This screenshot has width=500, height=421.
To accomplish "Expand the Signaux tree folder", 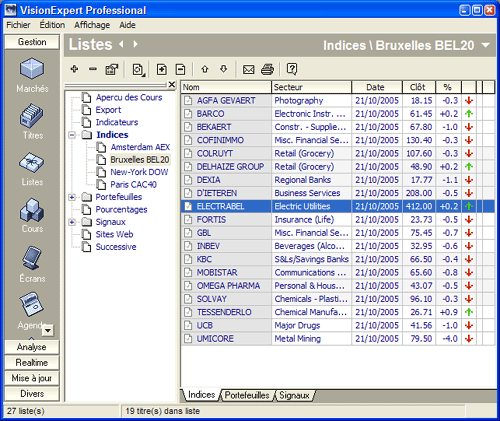I will pyautogui.click(x=72, y=222).
